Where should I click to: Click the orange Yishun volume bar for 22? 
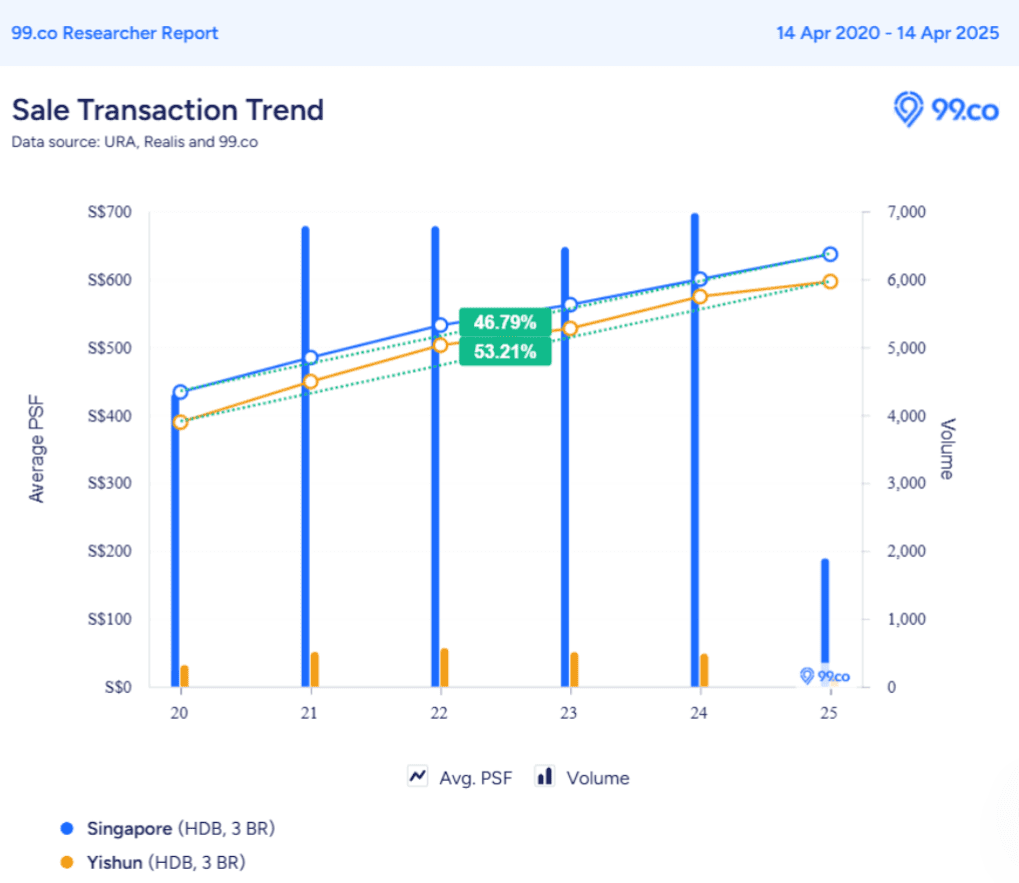(445, 667)
